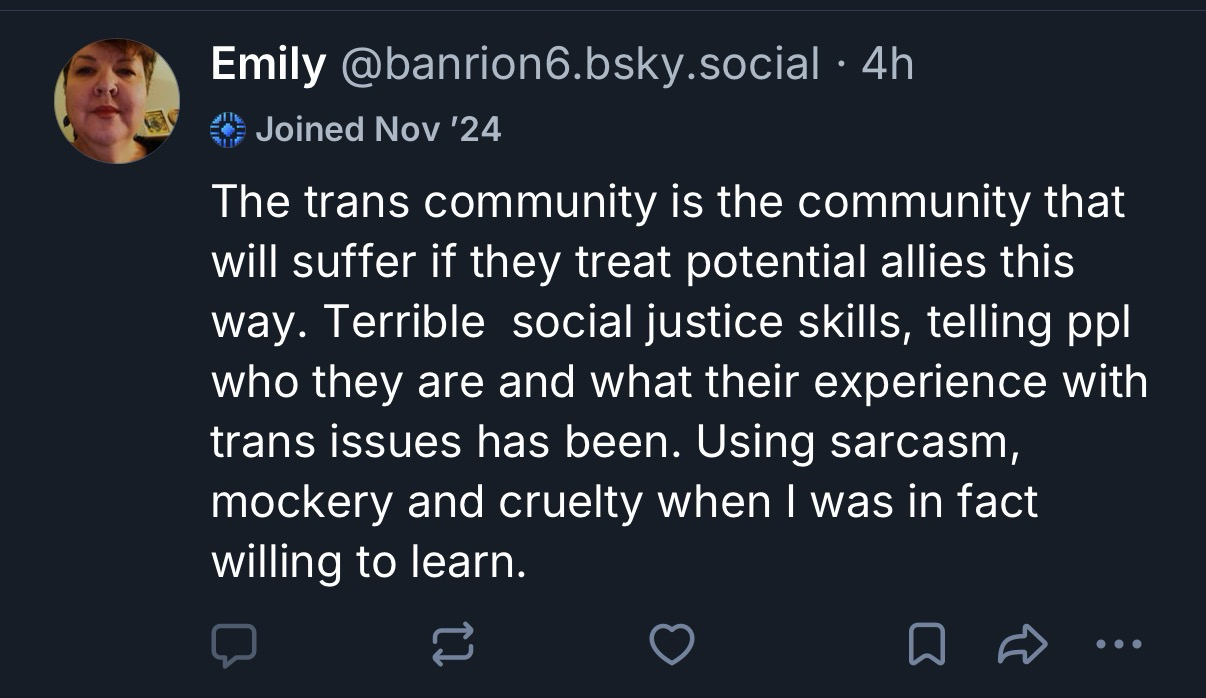This screenshot has height=698, width=1206.
Task: Click the post's first line about trans community
Action: tap(667, 203)
